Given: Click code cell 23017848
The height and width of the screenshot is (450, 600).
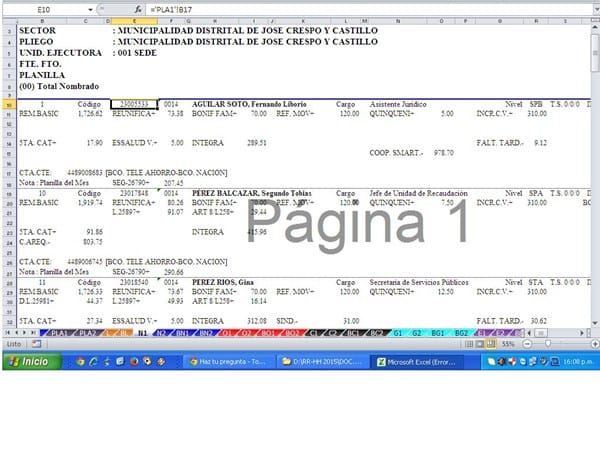Looking at the screenshot, I should point(134,193).
